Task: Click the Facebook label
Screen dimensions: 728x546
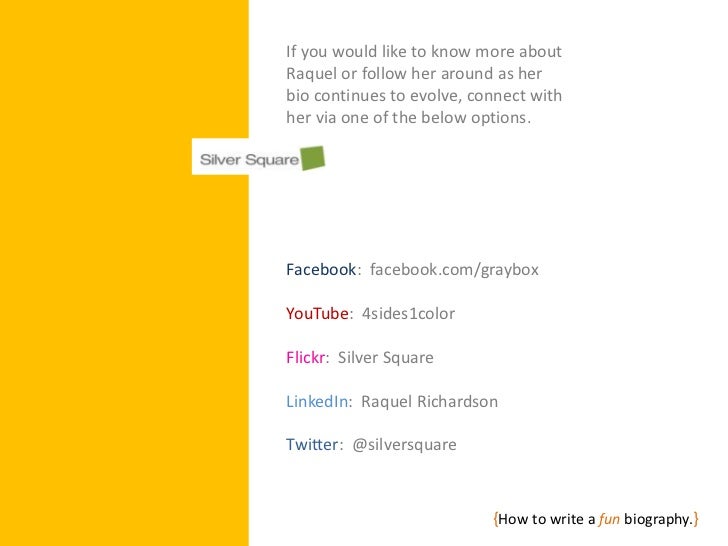Action: click(x=321, y=269)
